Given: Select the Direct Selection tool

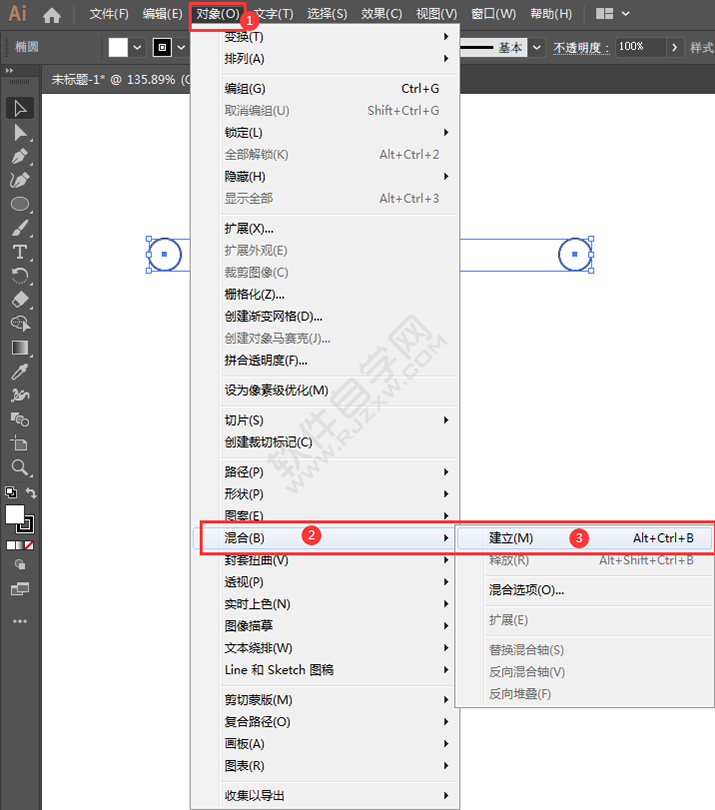Looking at the screenshot, I should pos(20,133).
